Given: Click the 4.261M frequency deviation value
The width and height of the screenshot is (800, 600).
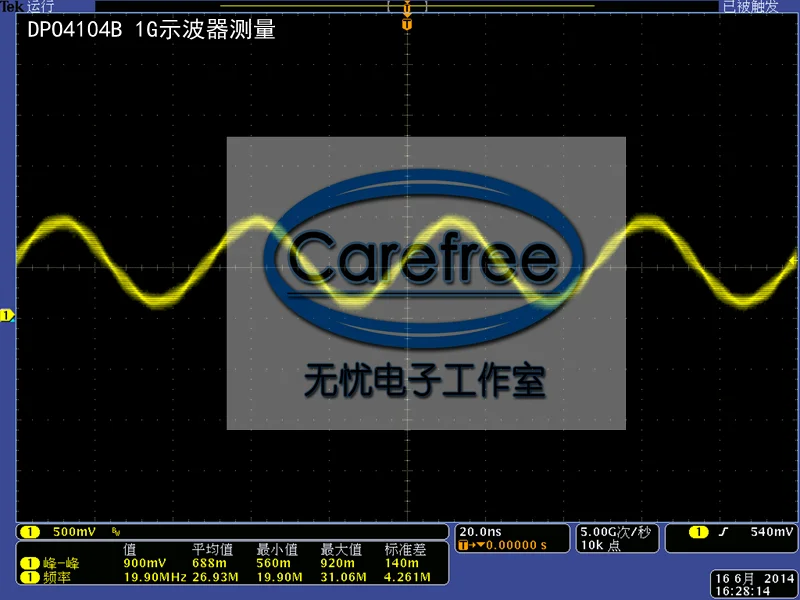Looking at the screenshot, I should (407, 577).
